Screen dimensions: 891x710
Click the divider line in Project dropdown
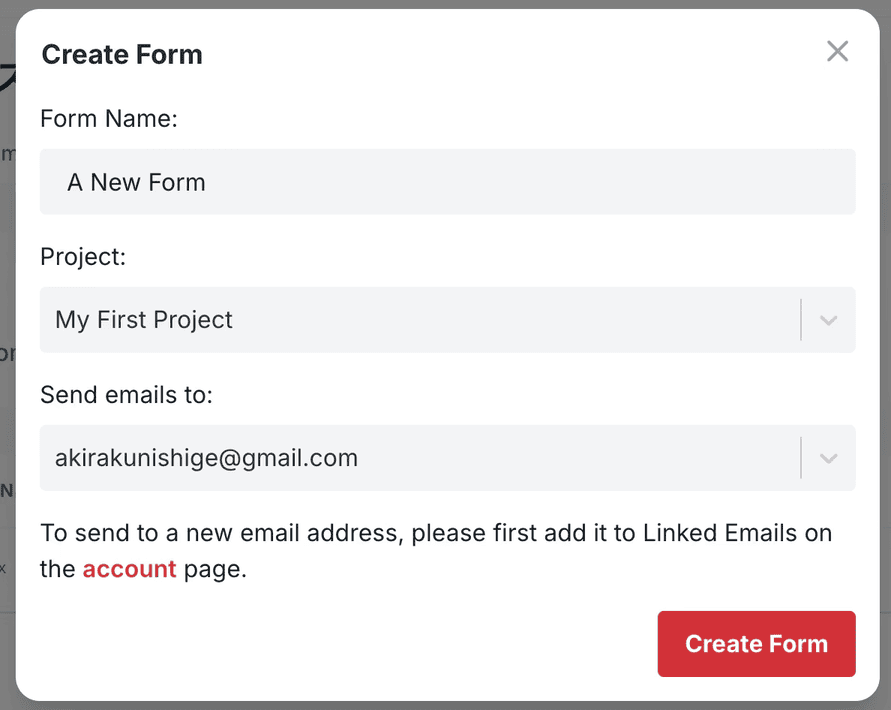tap(801, 320)
